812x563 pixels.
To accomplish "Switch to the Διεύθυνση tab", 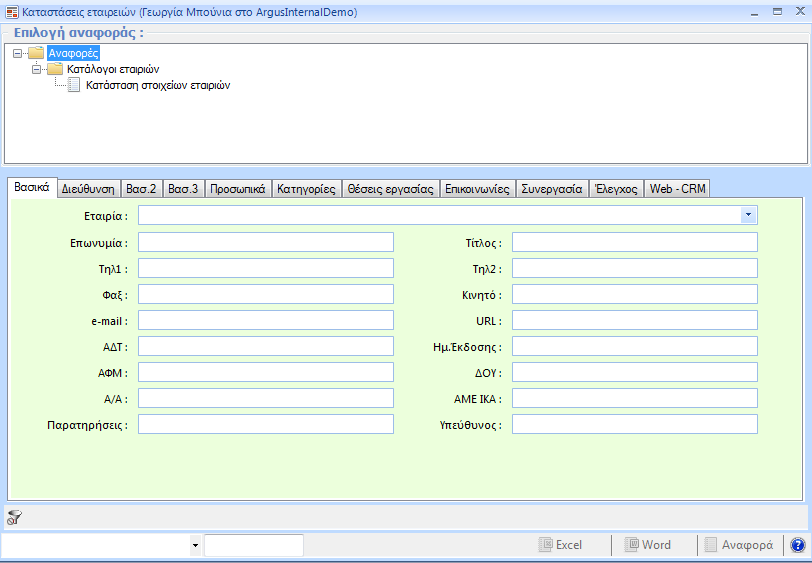I will click(x=89, y=188).
